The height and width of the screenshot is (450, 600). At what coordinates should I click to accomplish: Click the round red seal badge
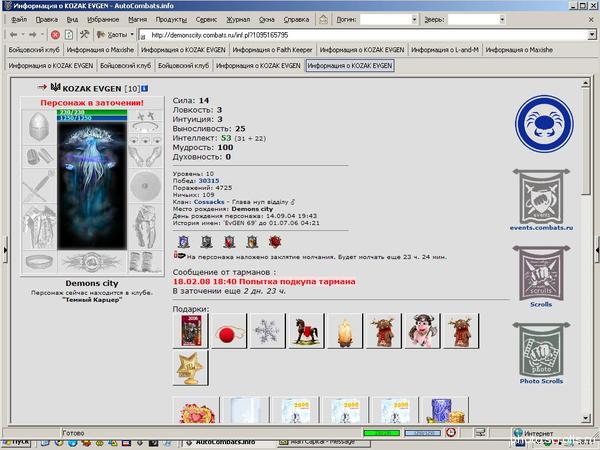point(275,242)
